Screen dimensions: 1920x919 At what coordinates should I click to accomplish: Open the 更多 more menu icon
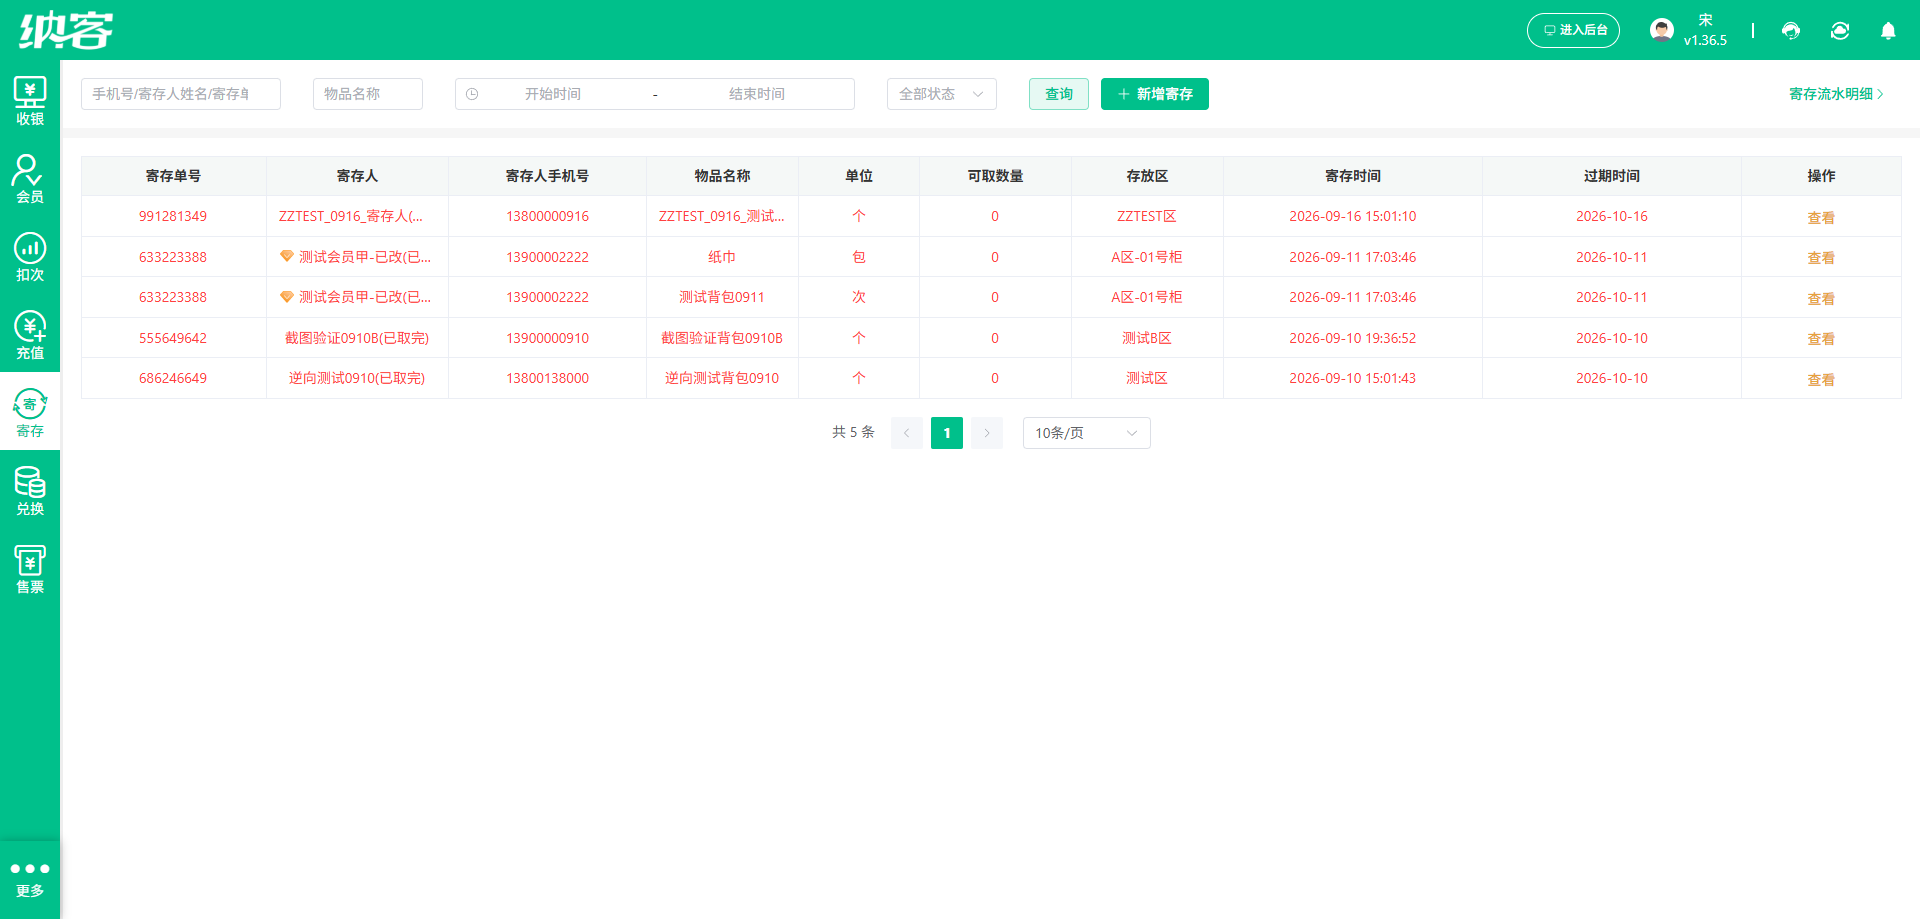click(x=30, y=878)
